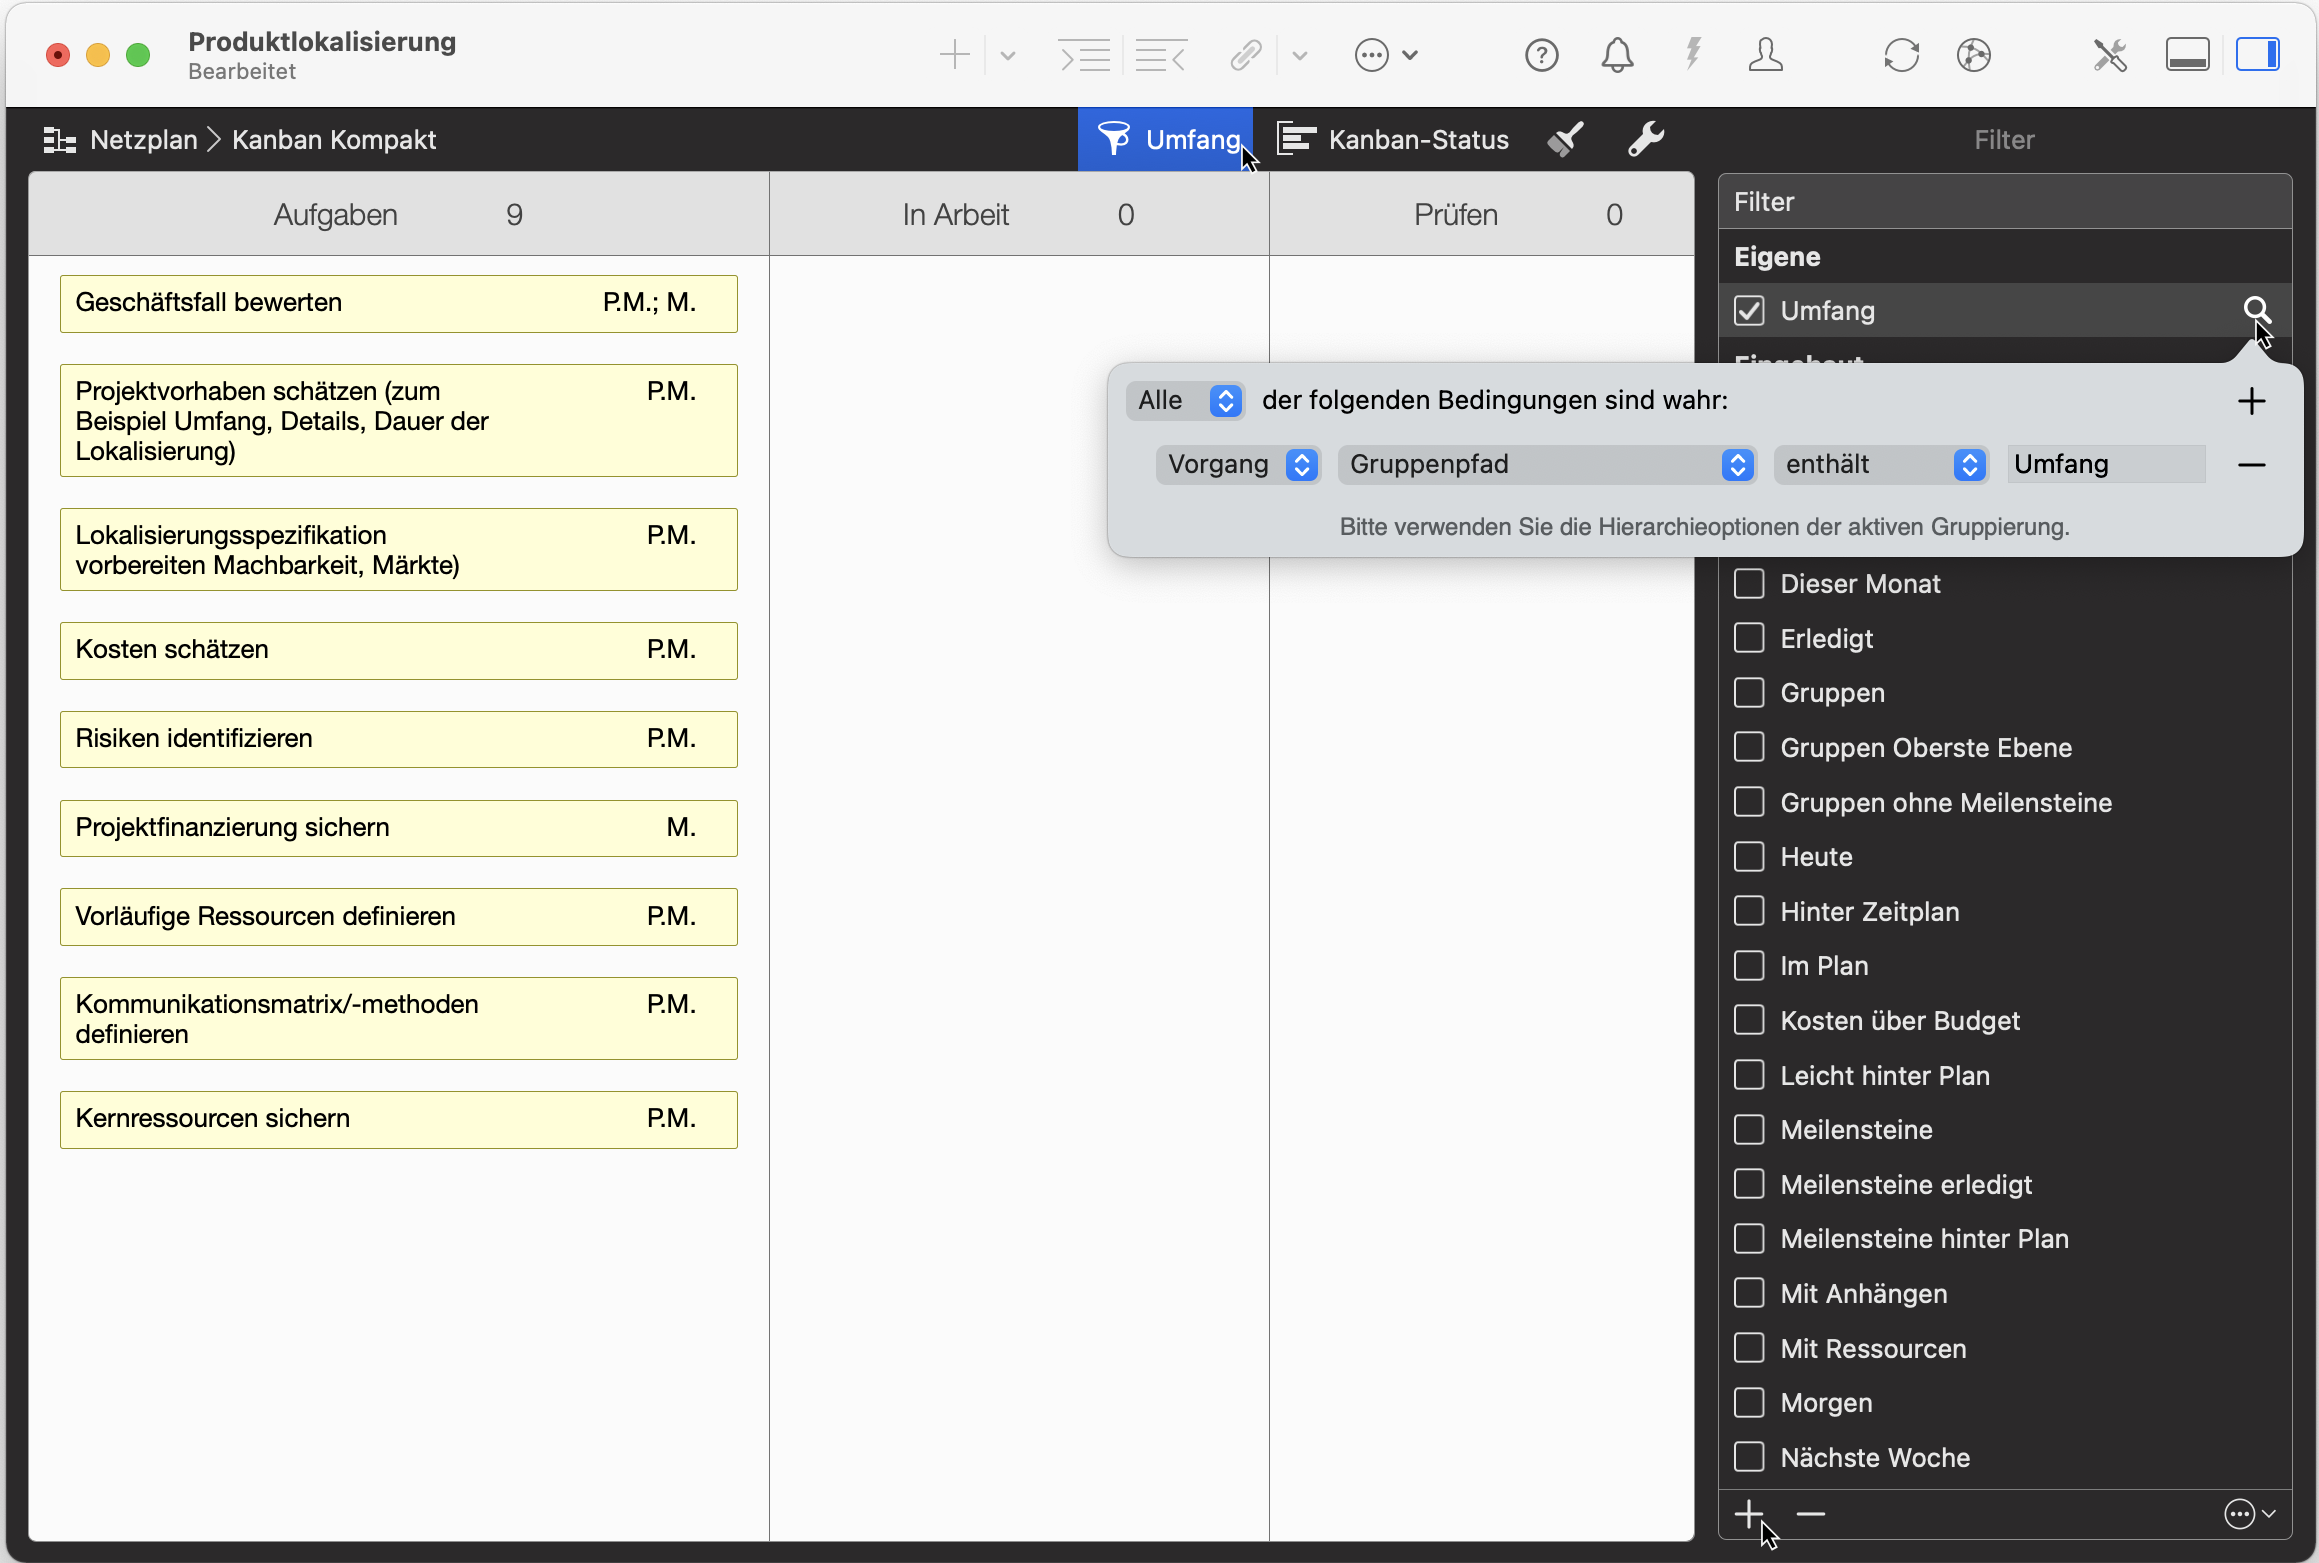This screenshot has width=2319, height=1563.
Task: Toggle the right sidebar panel icon
Action: pyautogui.click(x=2257, y=55)
